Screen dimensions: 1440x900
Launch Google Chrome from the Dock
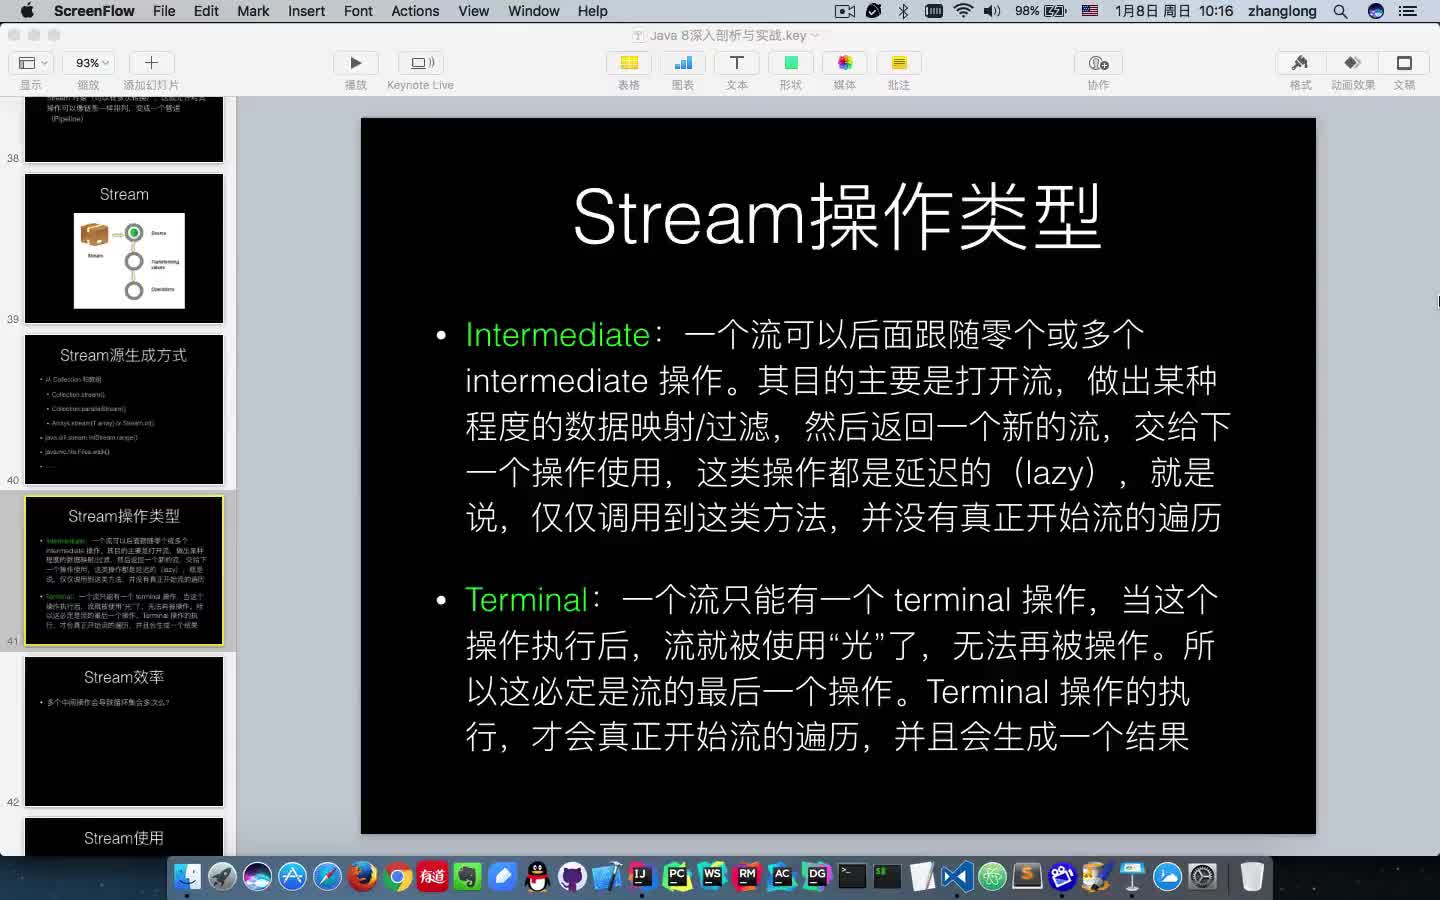(397, 876)
